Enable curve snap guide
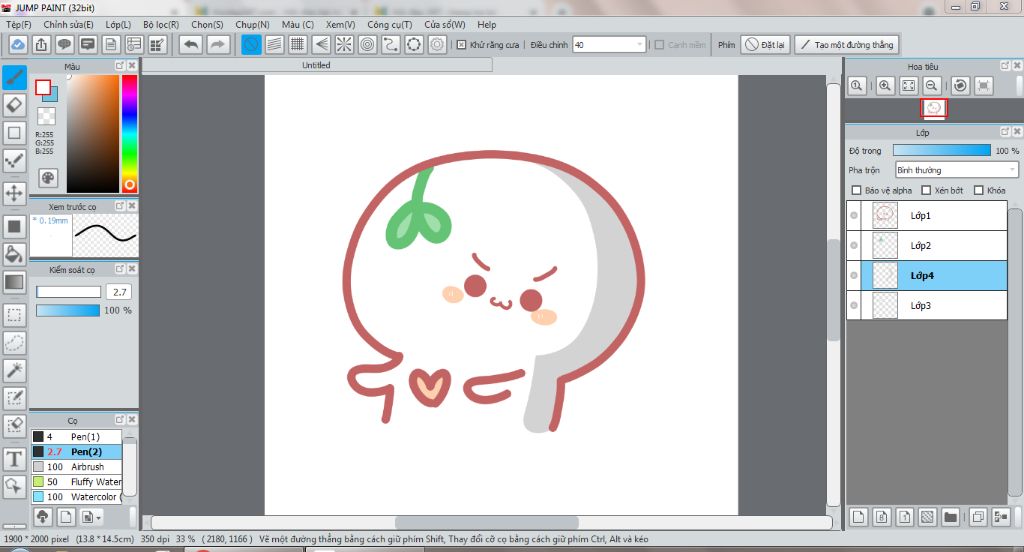Image resolution: width=1024 pixels, height=552 pixels. click(x=391, y=44)
